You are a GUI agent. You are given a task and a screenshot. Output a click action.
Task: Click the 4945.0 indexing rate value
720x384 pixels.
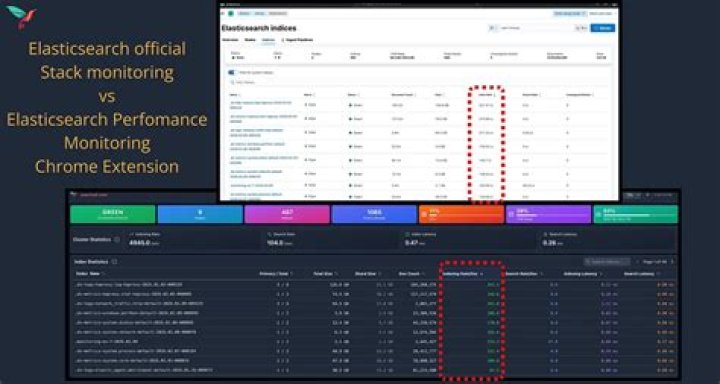coord(141,243)
